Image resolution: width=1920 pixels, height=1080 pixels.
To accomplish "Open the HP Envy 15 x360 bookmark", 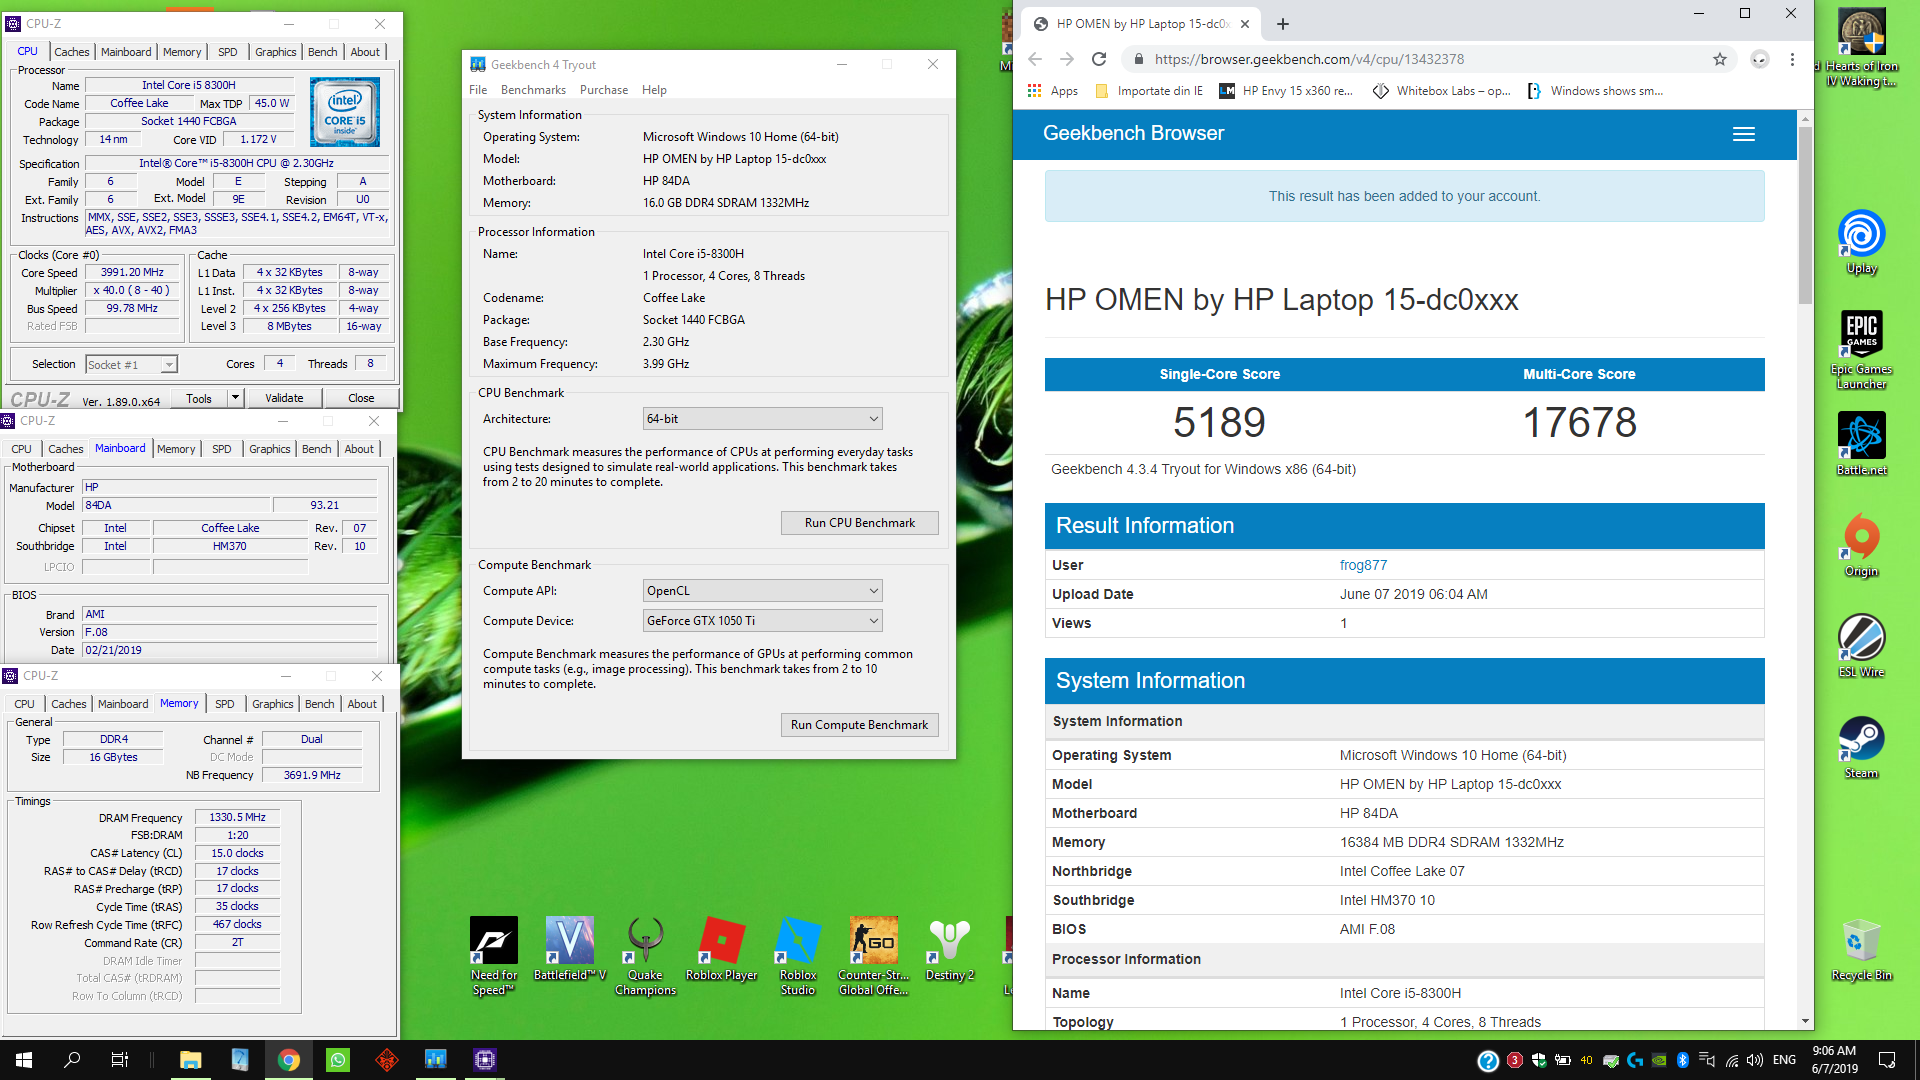I will point(1286,91).
